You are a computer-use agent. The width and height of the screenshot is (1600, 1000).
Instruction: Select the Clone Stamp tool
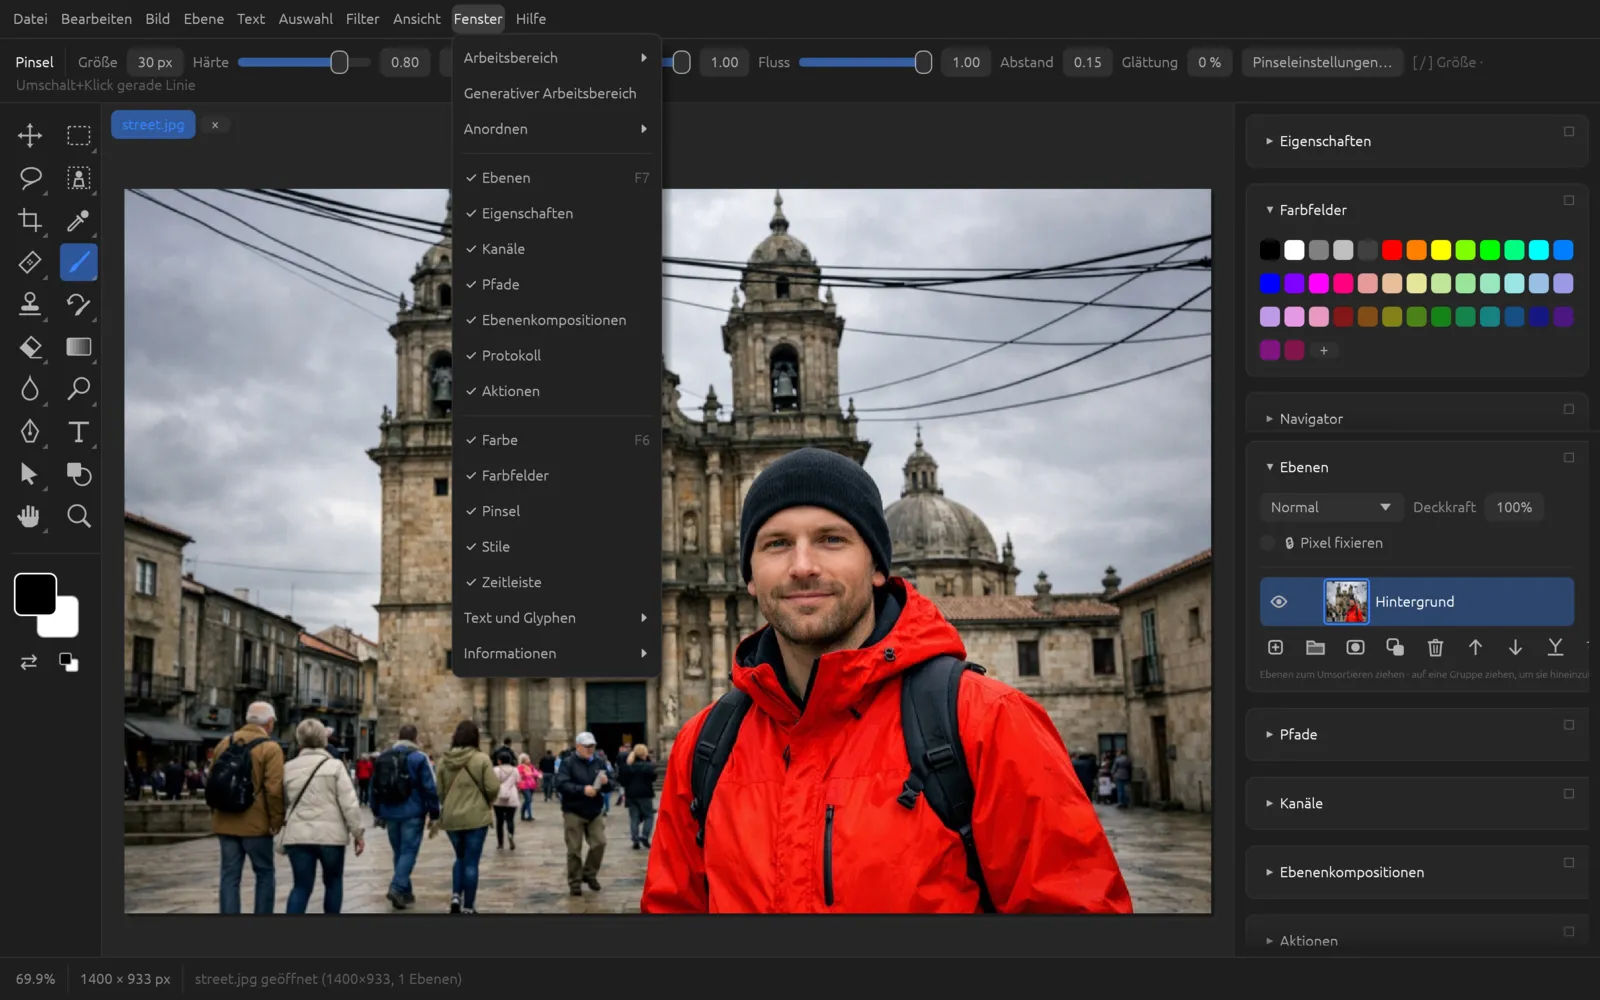pos(30,304)
